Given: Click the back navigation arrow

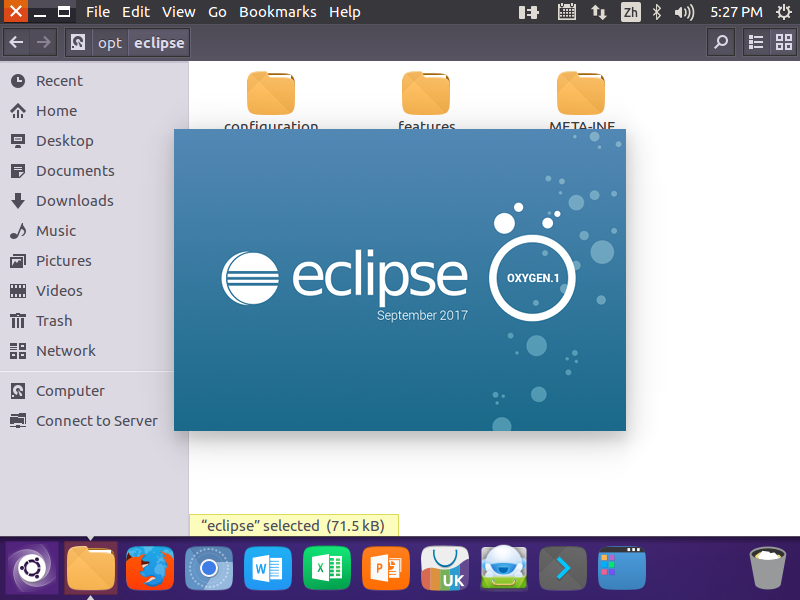Looking at the screenshot, I should click(16, 42).
